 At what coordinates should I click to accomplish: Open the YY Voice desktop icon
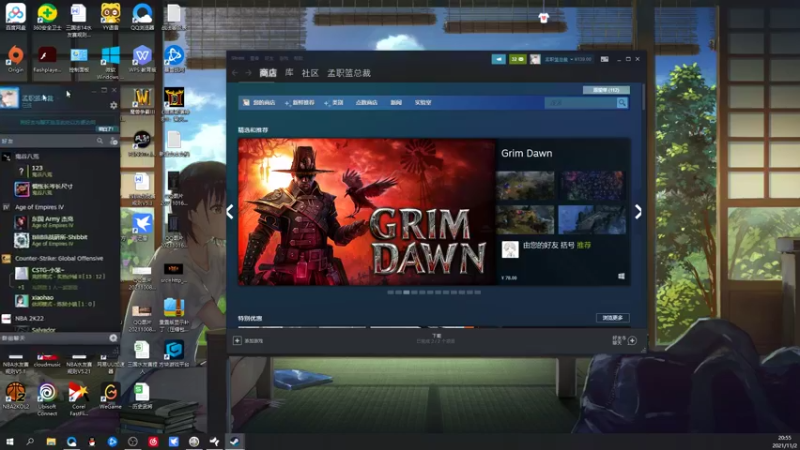click(110, 15)
